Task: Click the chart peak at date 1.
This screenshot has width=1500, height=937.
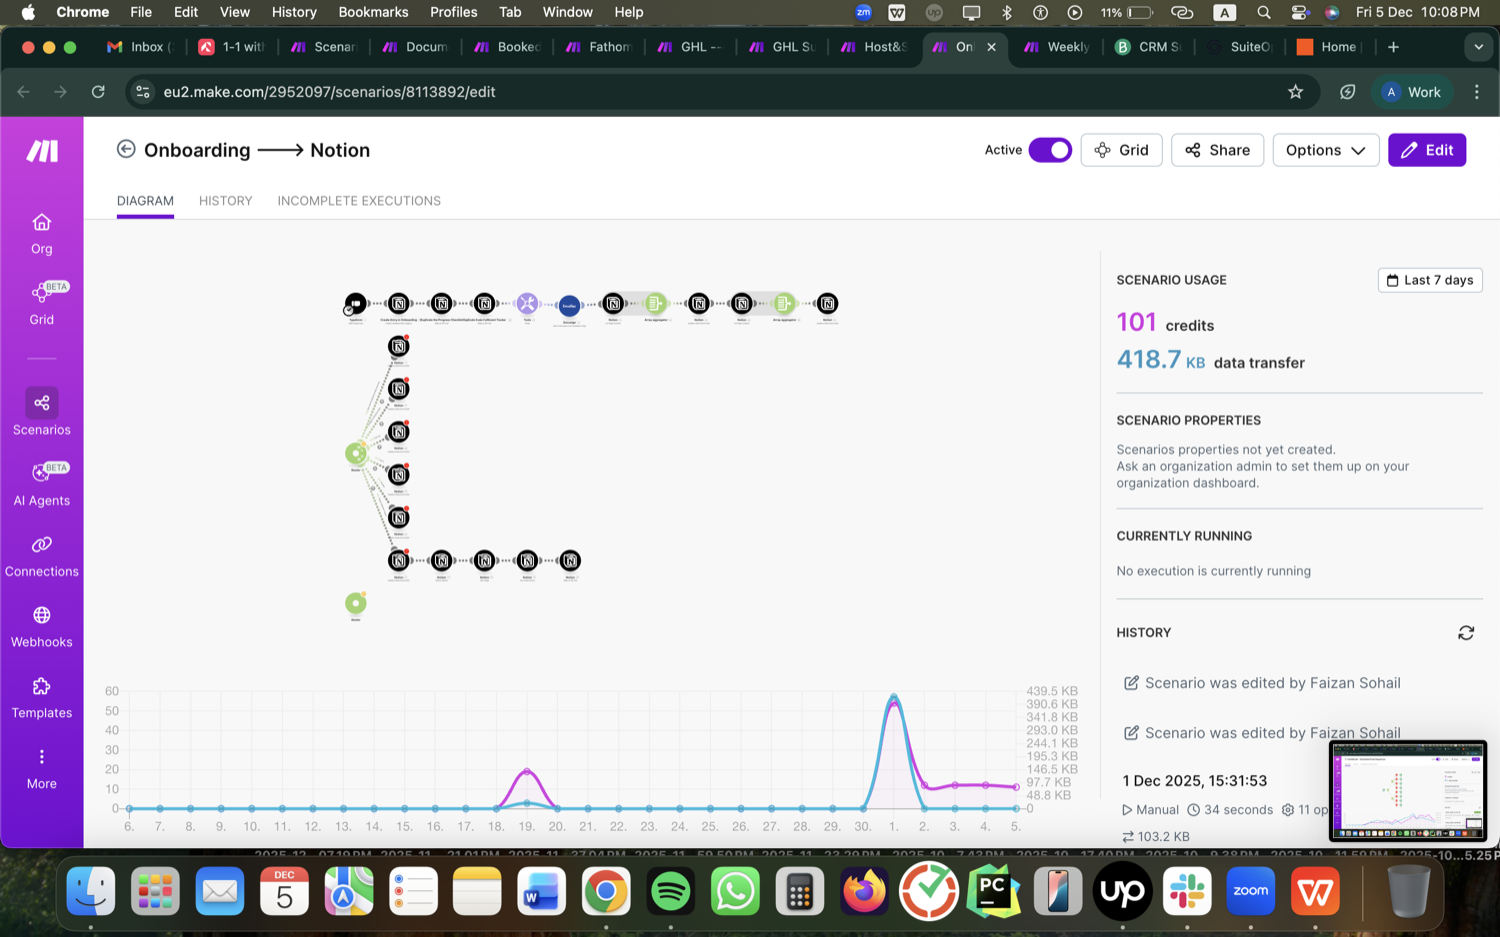Action: 894,698
